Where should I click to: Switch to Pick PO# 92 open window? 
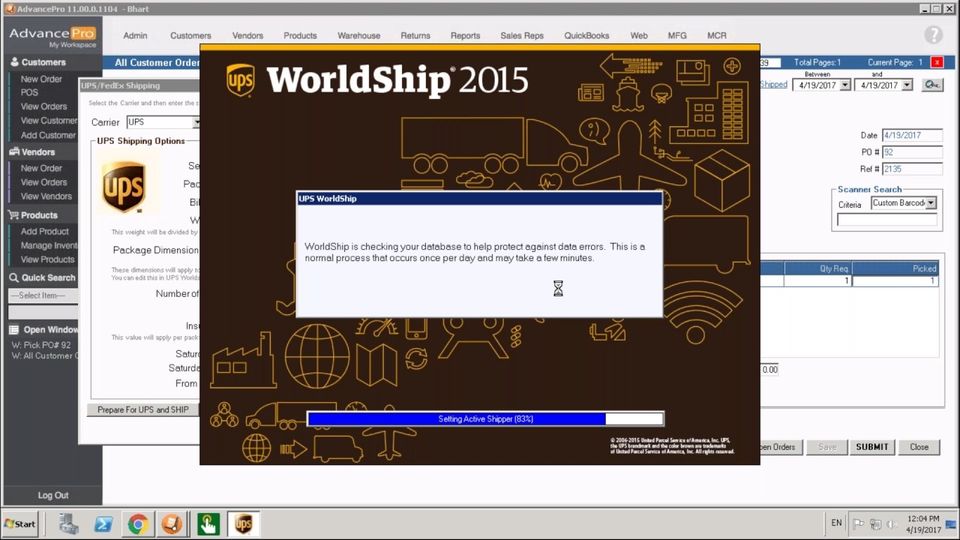point(41,345)
